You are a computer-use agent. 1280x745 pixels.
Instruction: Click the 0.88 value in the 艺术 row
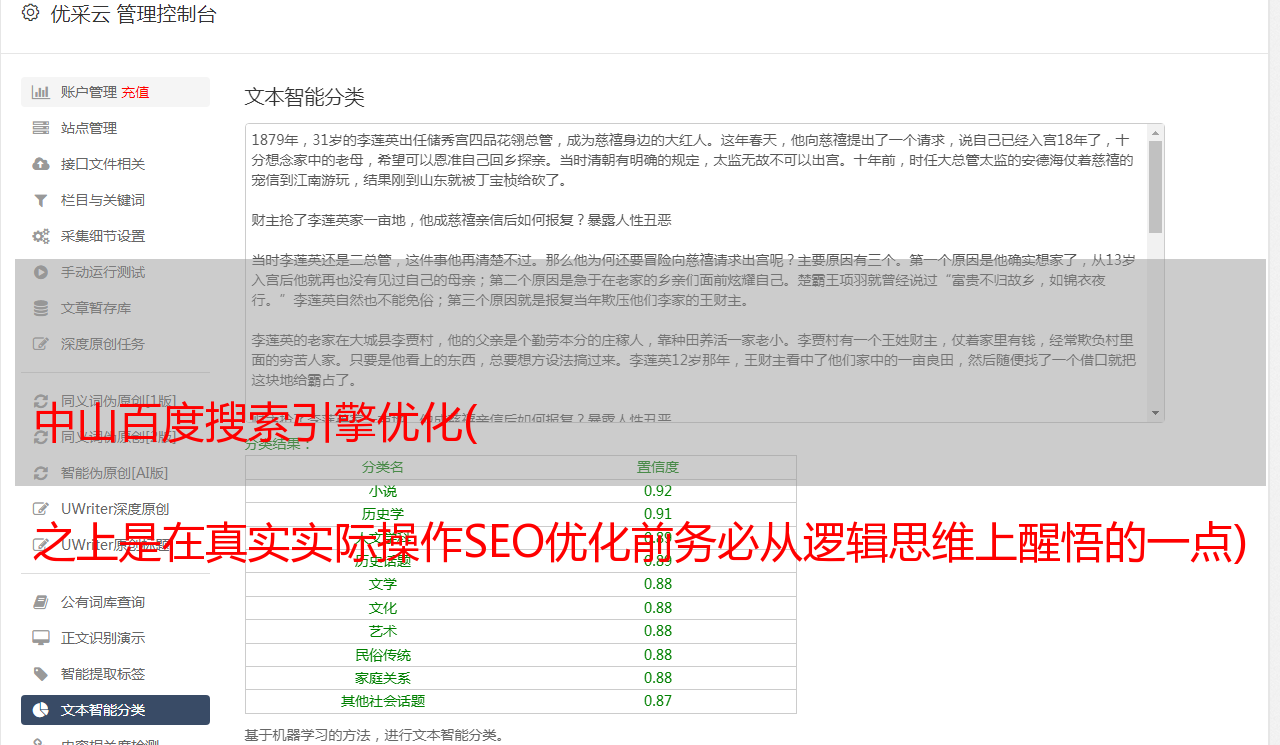tap(658, 631)
